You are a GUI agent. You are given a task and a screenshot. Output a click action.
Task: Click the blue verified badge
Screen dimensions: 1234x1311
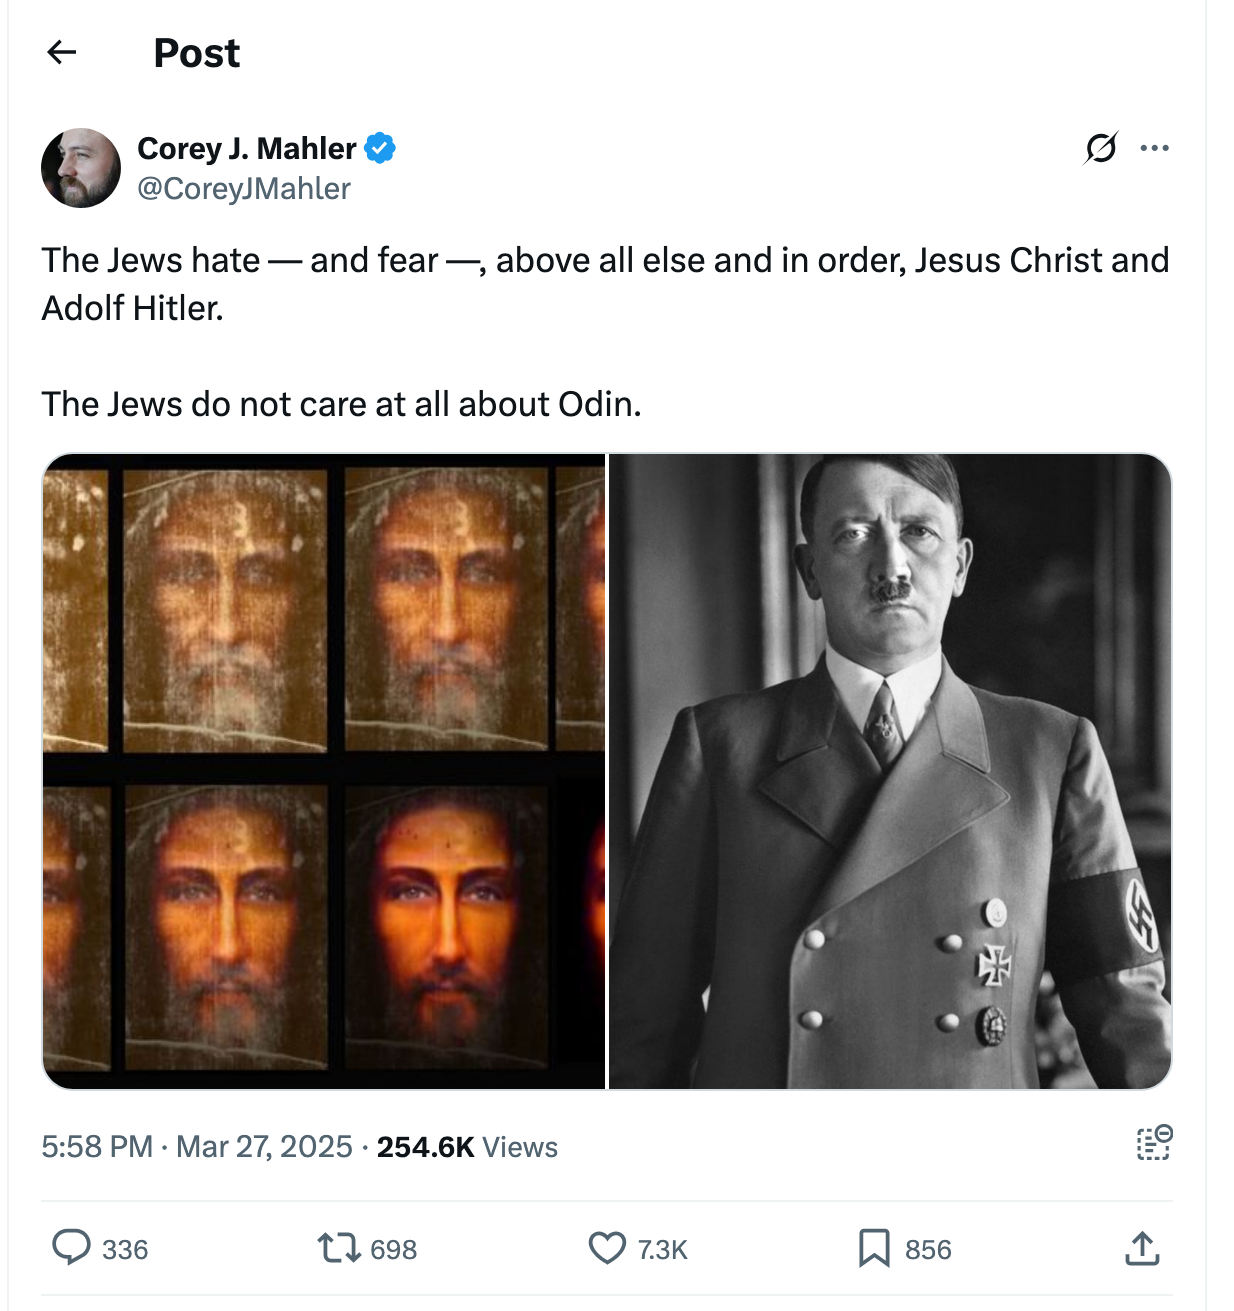pos(380,149)
